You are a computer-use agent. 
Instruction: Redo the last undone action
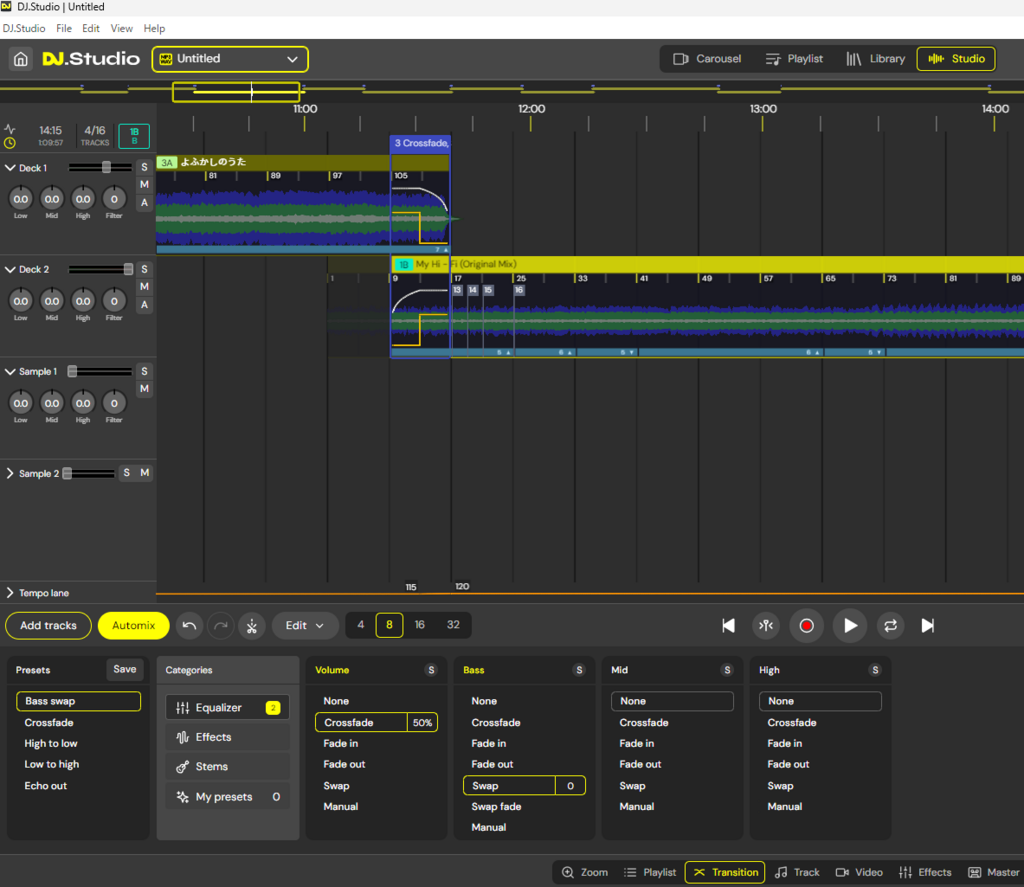point(221,626)
